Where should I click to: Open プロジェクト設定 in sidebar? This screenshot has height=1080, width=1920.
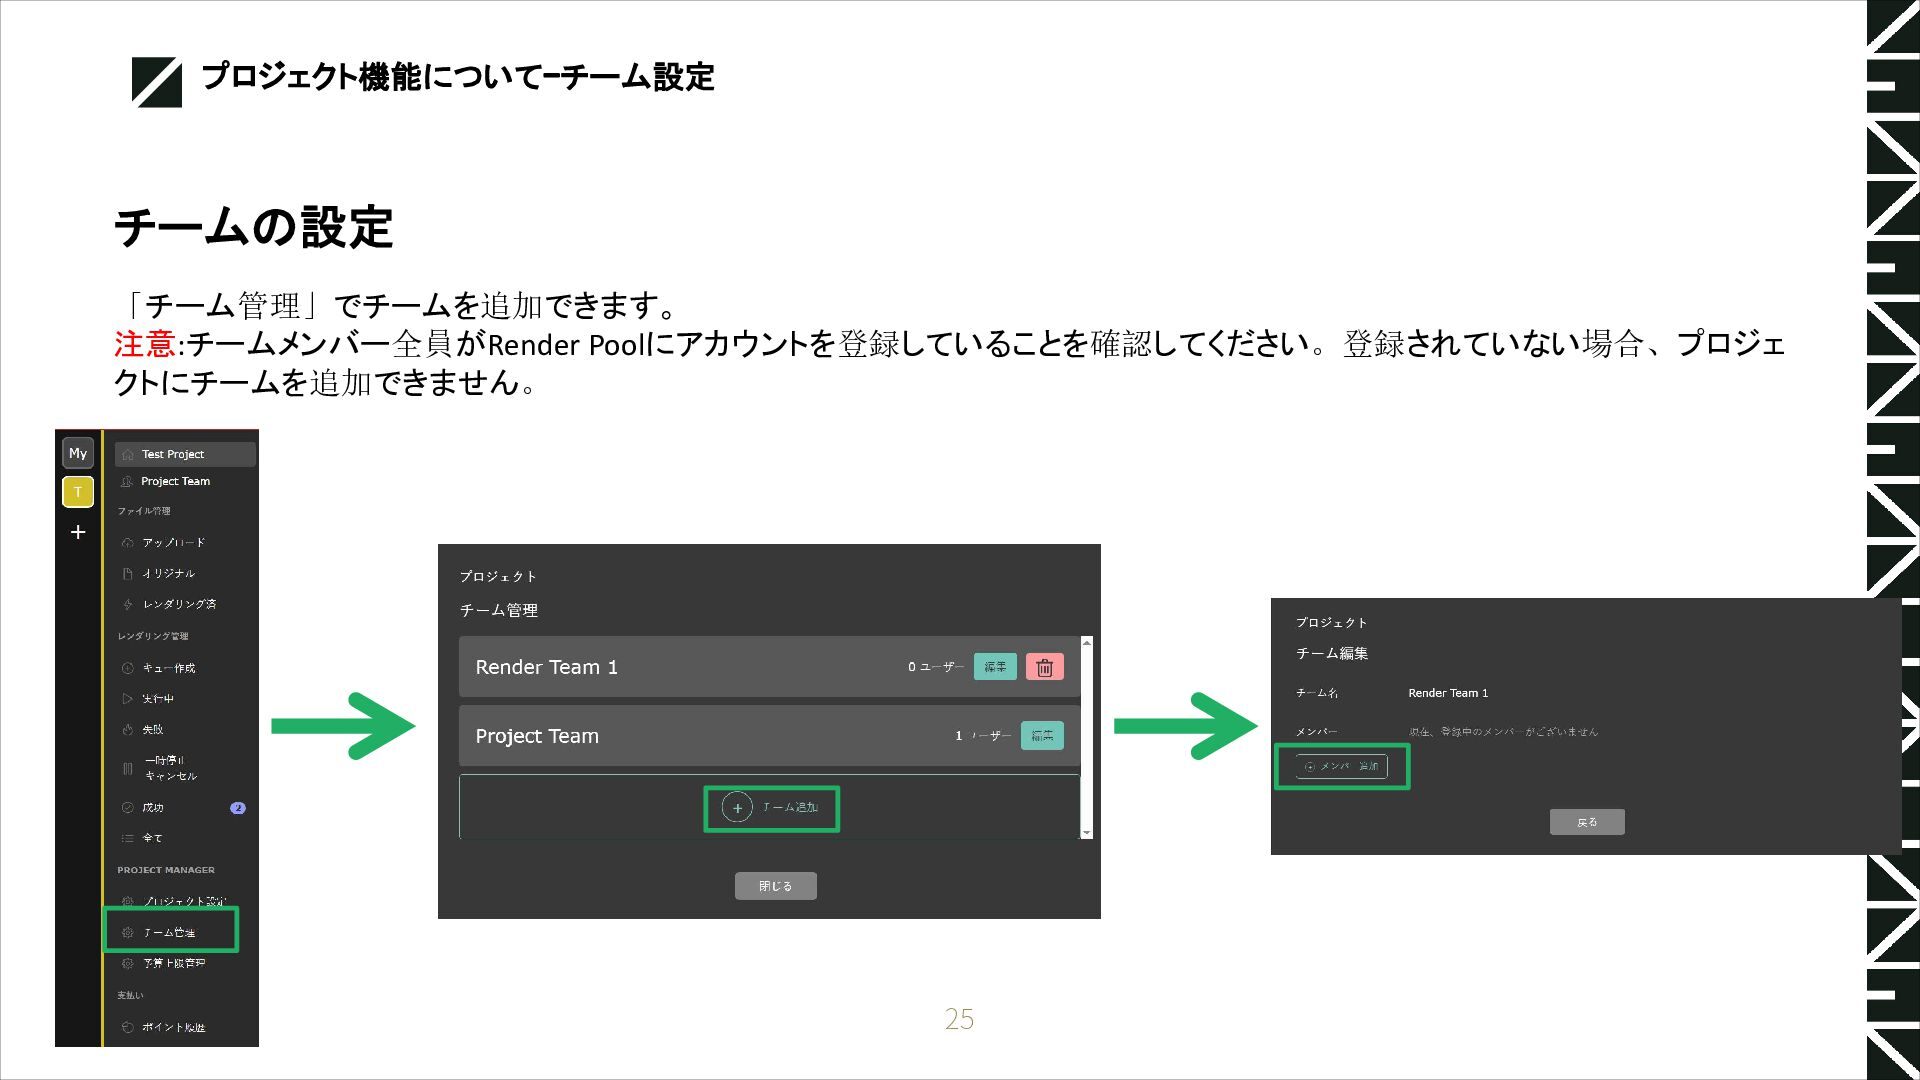pos(183,901)
